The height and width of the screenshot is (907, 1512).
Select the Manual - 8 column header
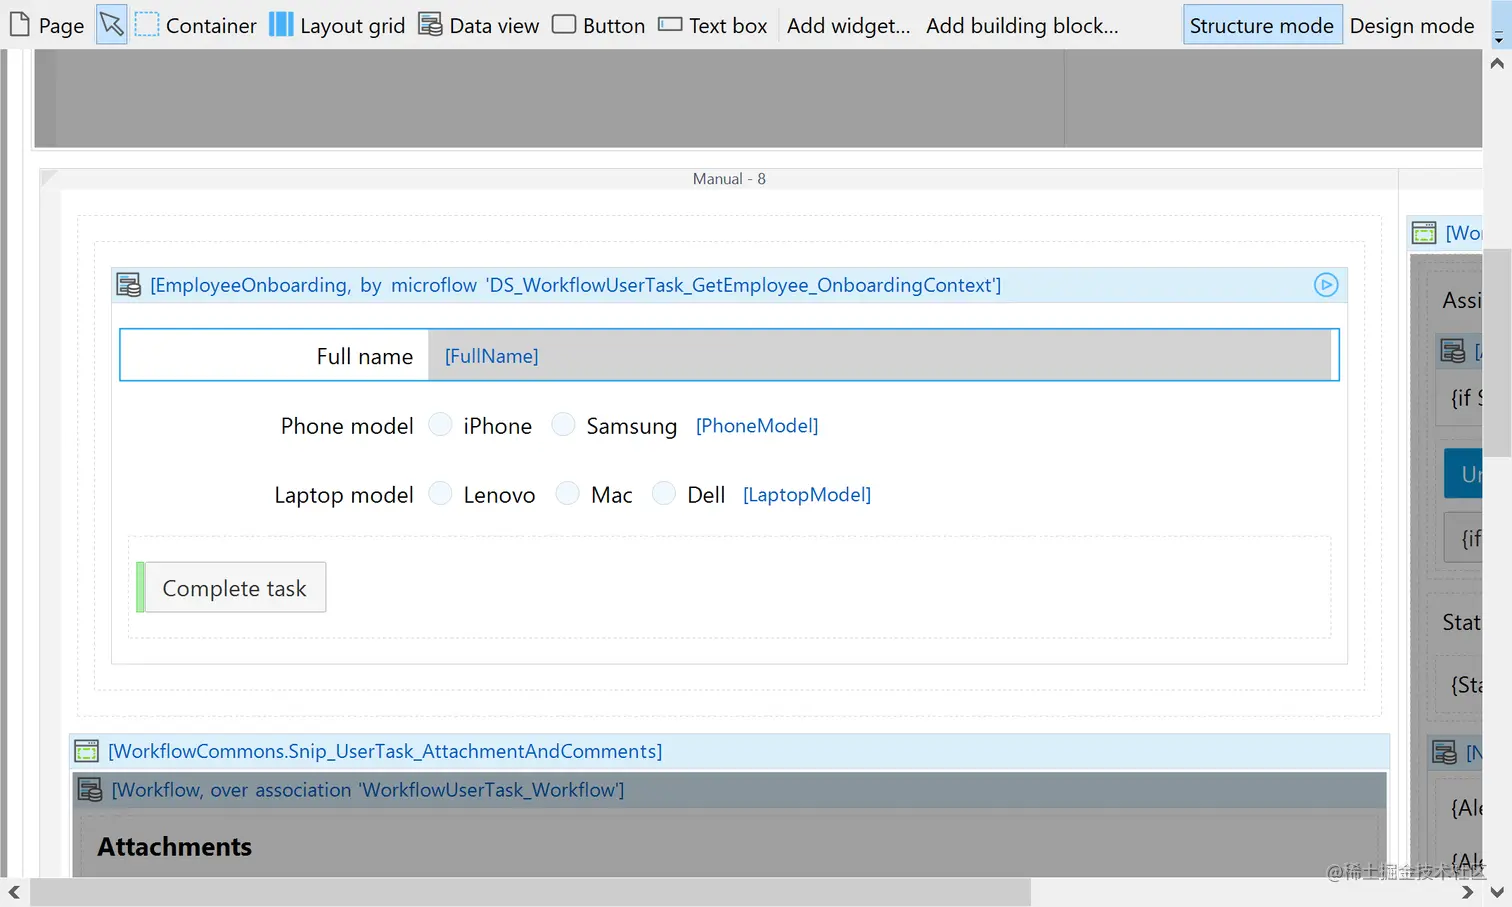pos(729,179)
